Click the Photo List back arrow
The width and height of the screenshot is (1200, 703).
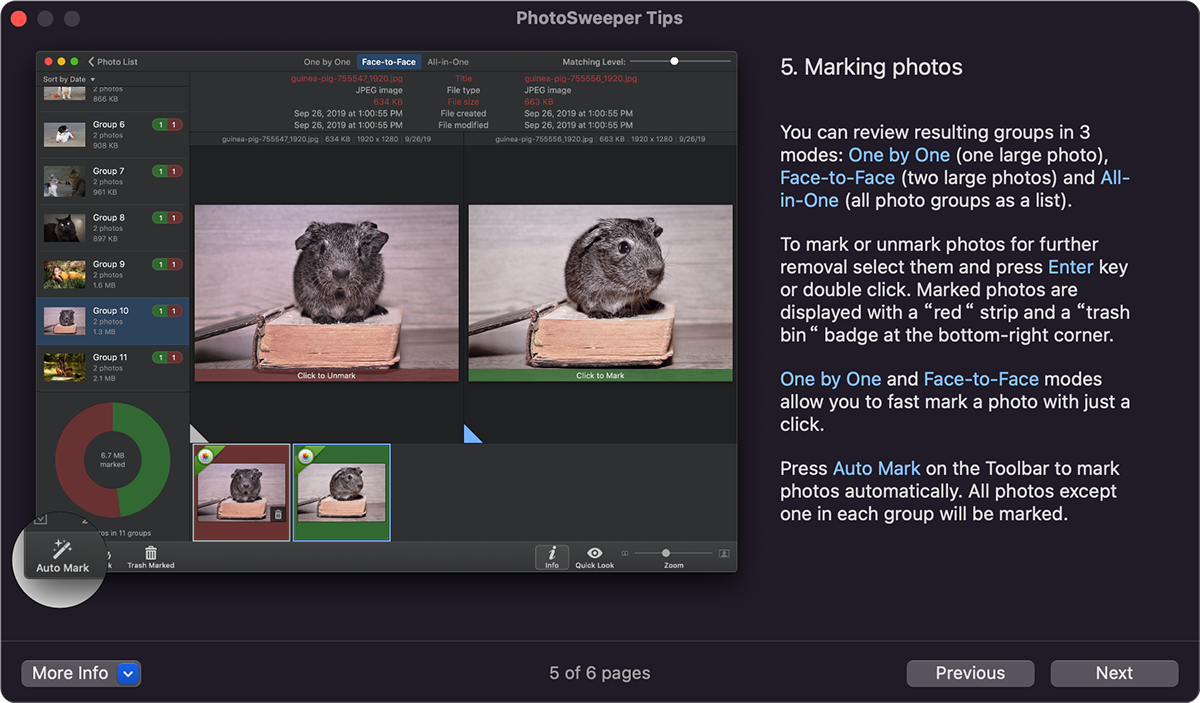[91, 62]
